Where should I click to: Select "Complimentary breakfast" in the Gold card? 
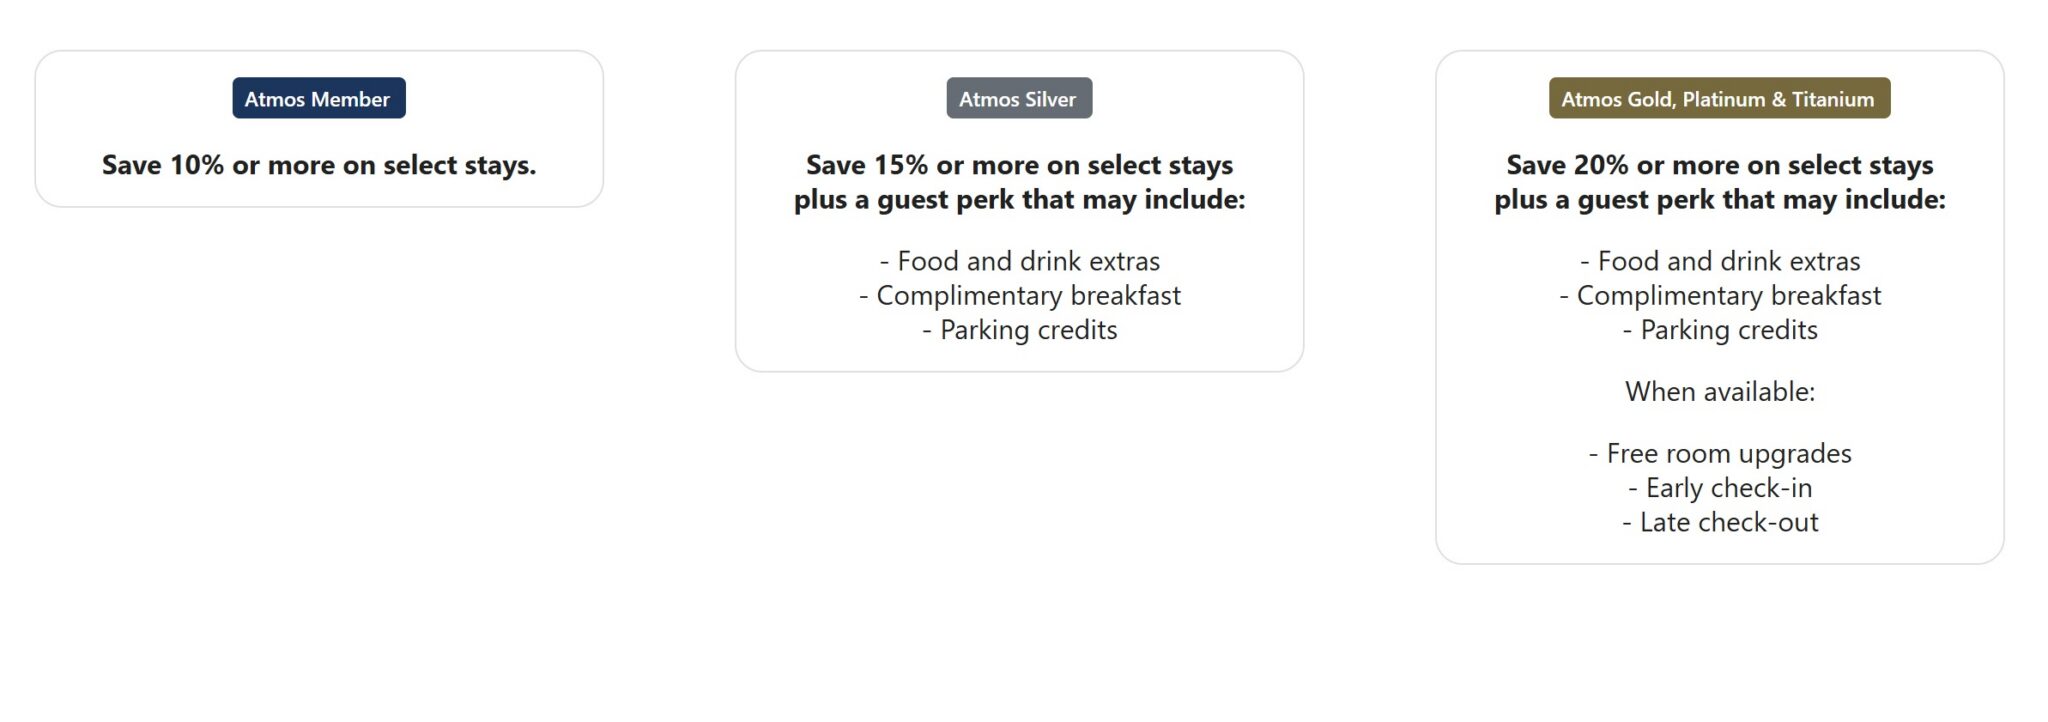[x=1720, y=296]
